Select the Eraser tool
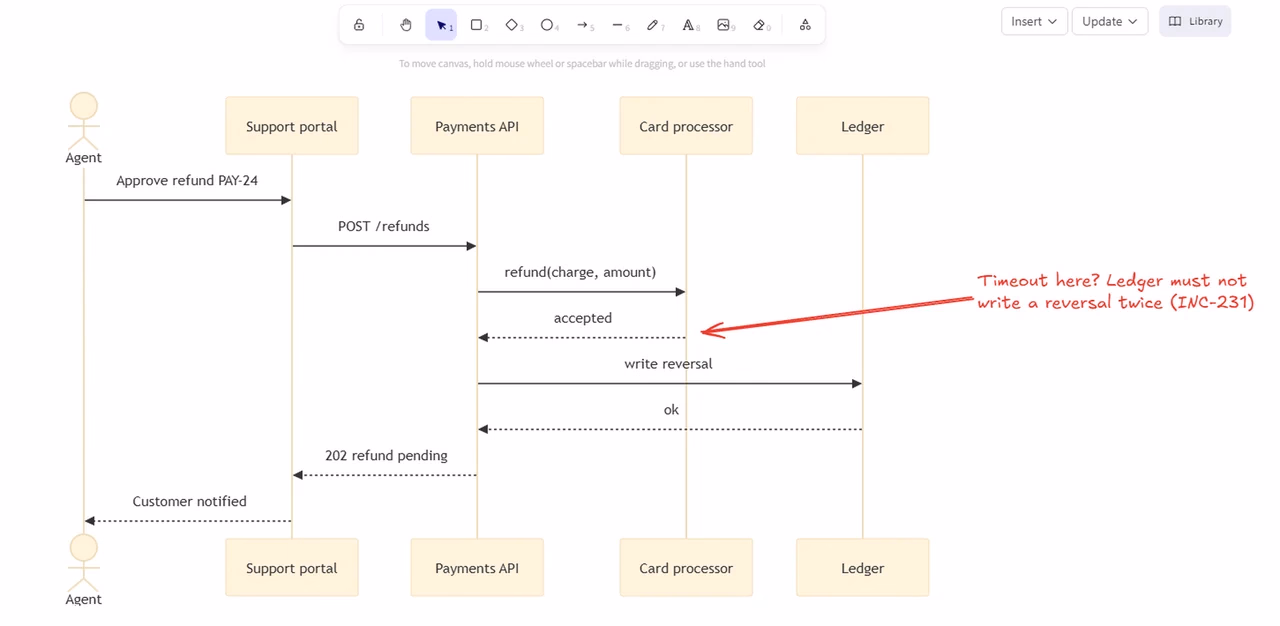 (x=759, y=25)
